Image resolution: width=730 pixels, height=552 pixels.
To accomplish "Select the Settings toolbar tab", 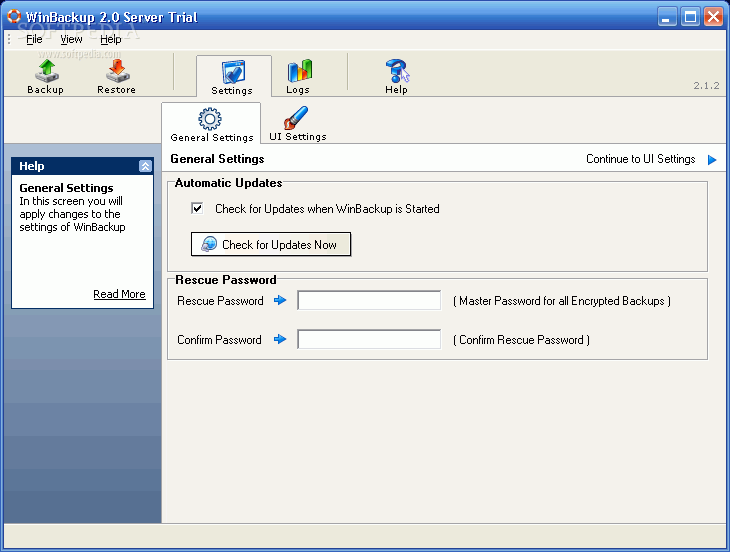I will click(233, 77).
